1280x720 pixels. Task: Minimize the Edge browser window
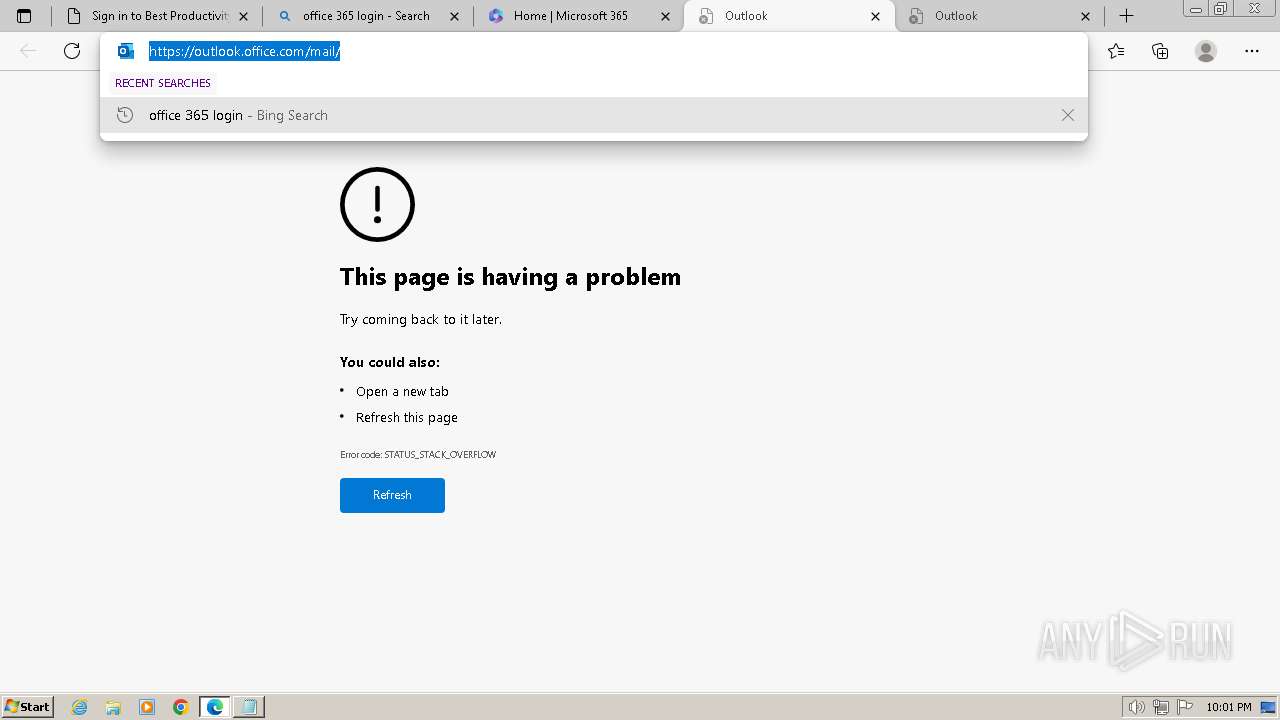(x=1196, y=9)
